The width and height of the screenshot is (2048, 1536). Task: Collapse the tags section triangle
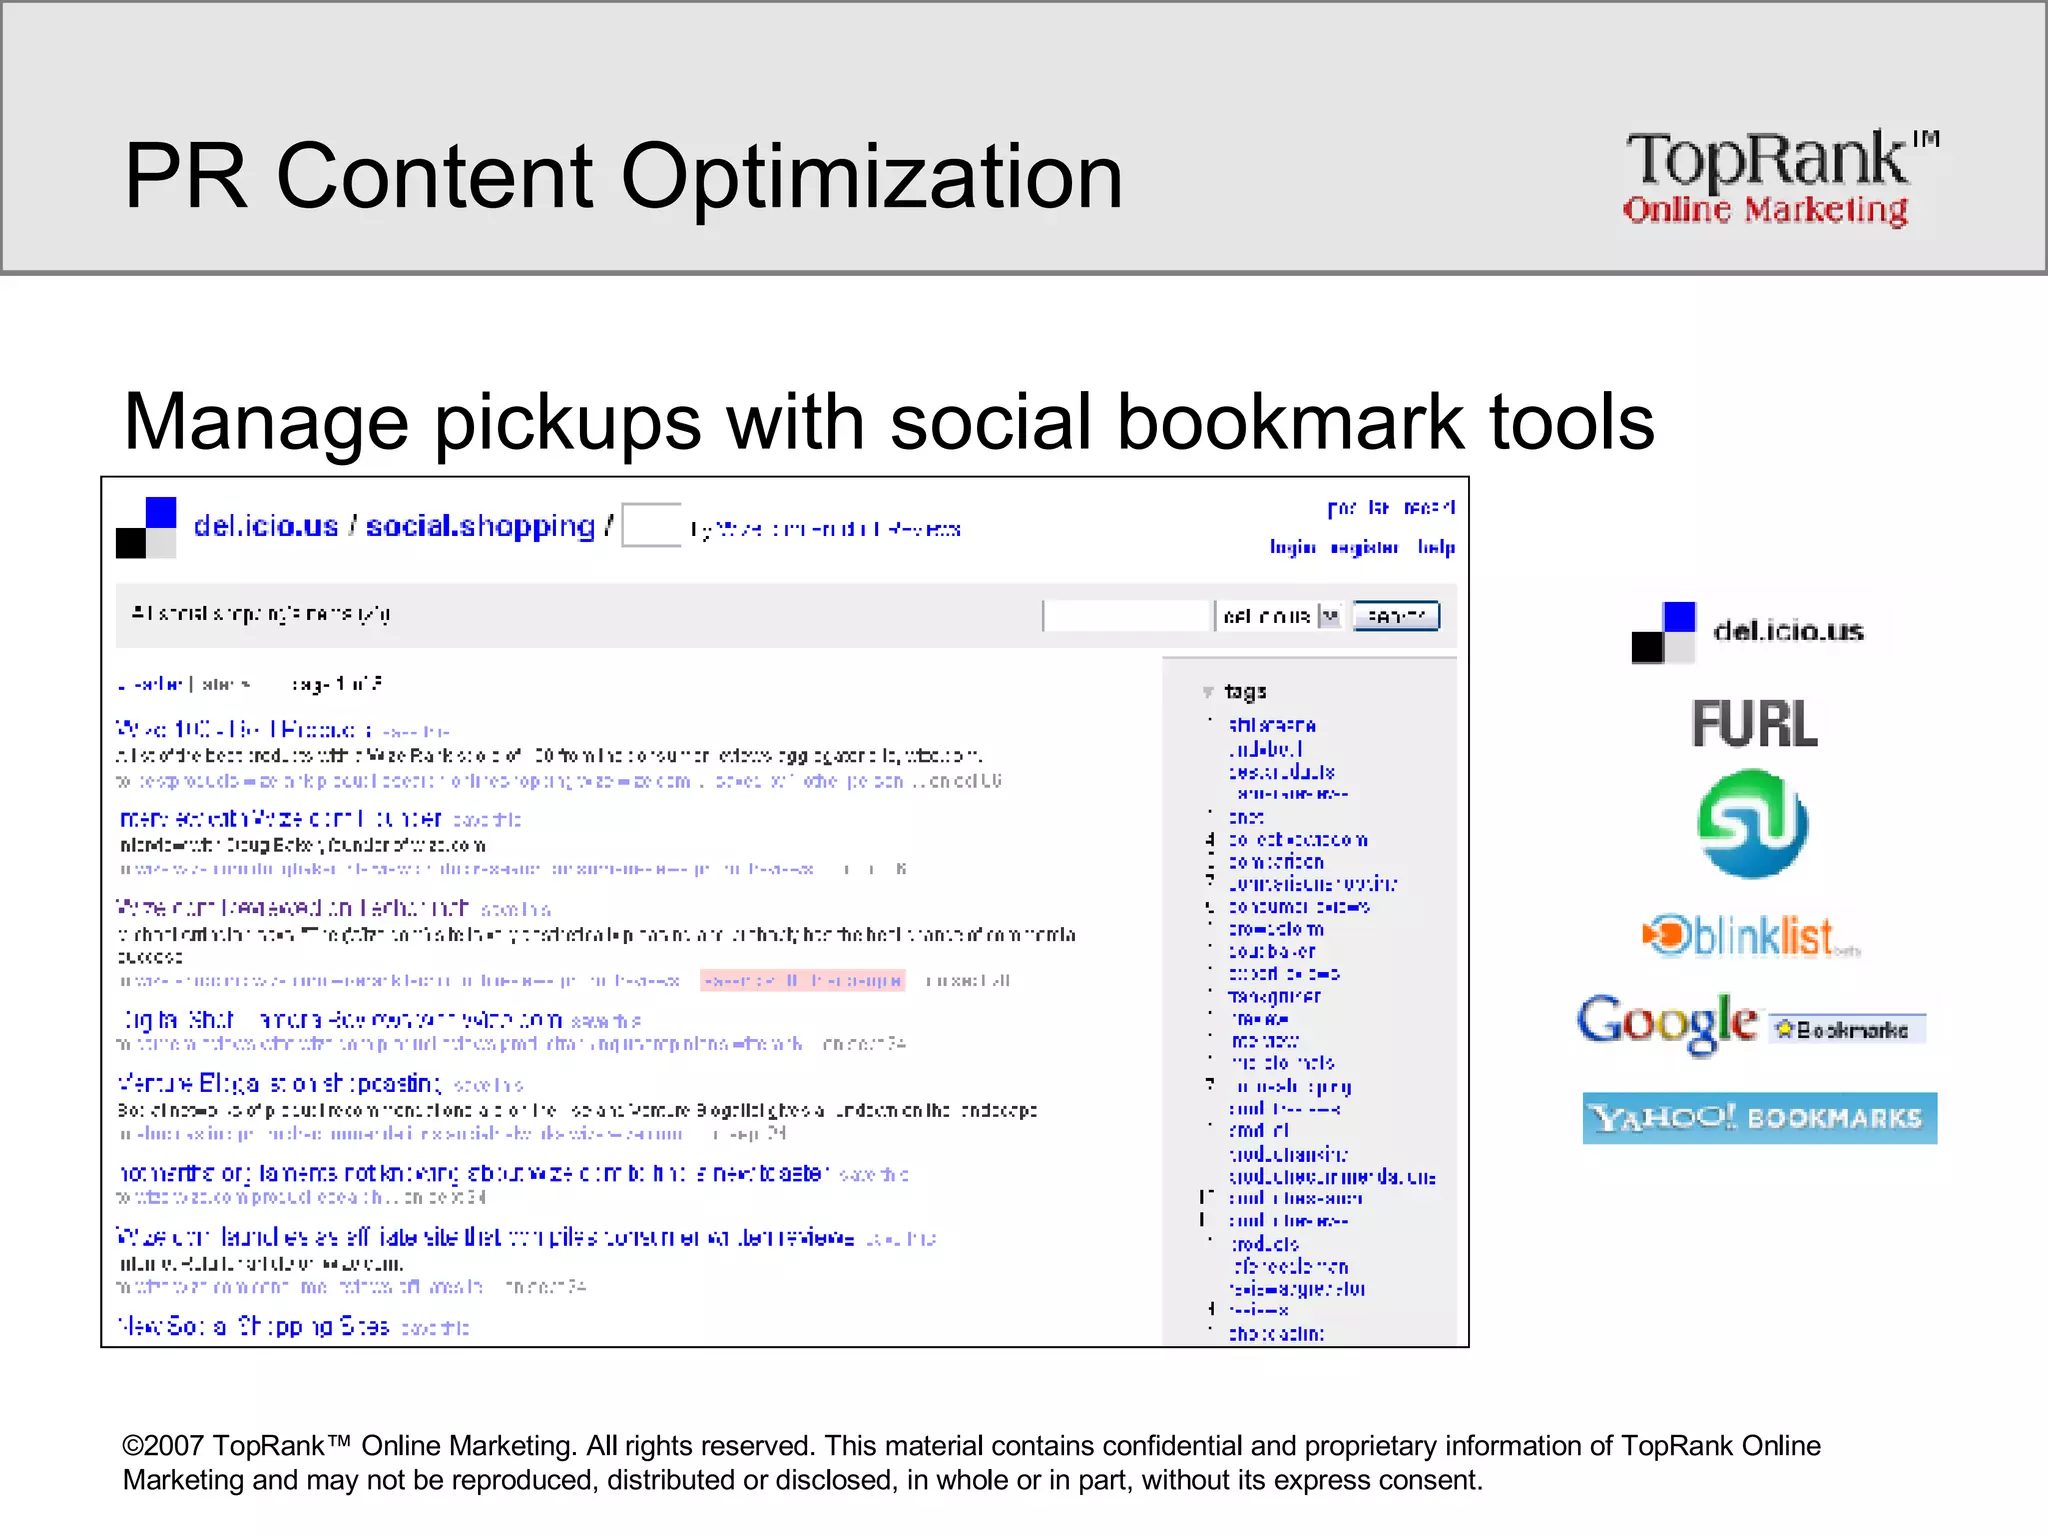pyautogui.click(x=1208, y=692)
